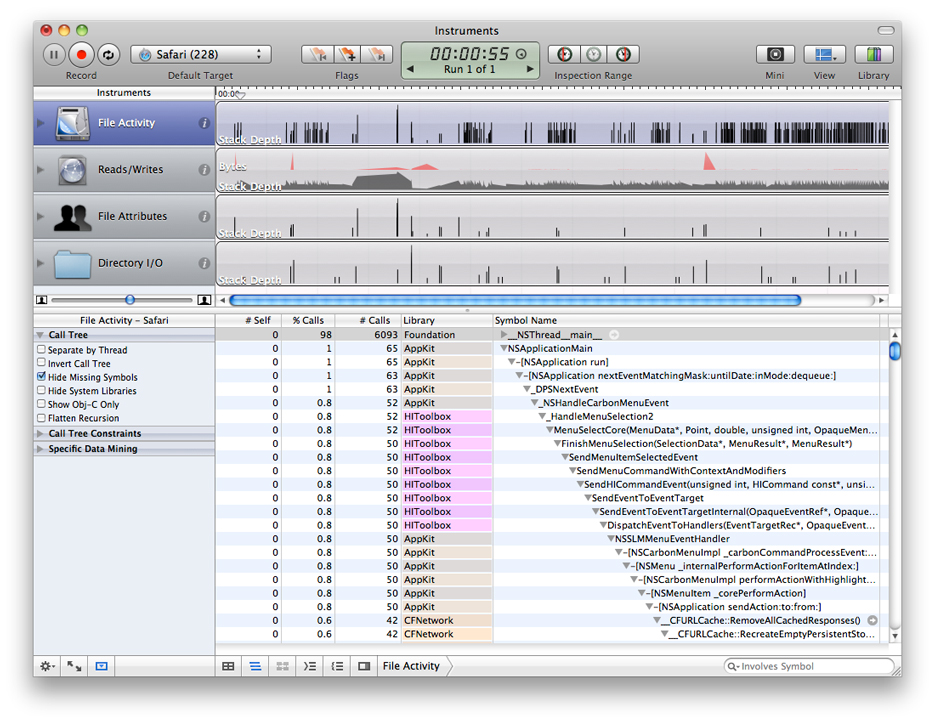Click the File Activity breadcrumb

click(x=411, y=666)
